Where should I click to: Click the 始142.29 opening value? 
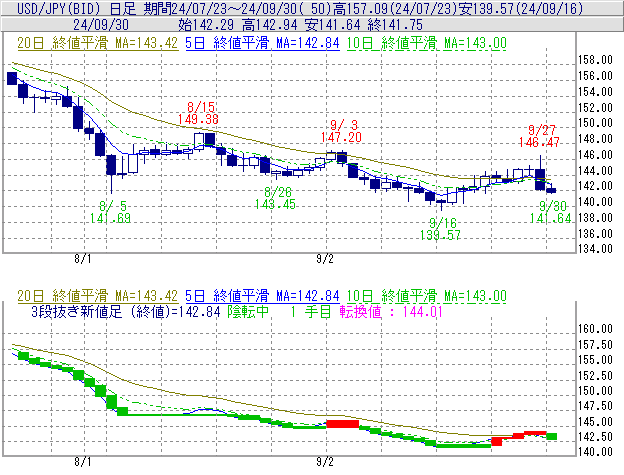tap(206, 25)
